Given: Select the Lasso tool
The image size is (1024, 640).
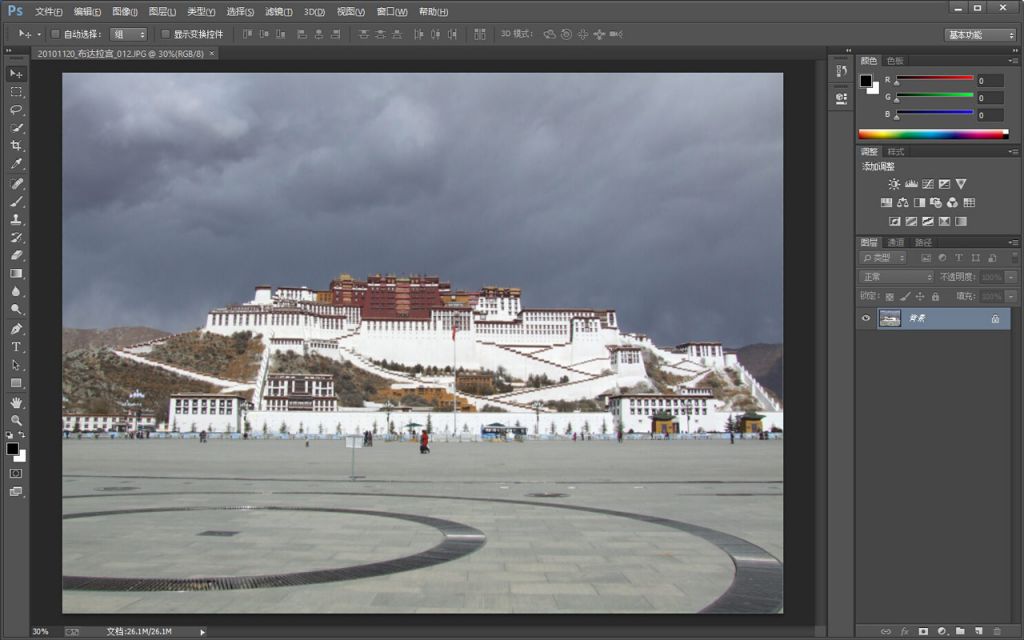Looking at the screenshot, I should (x=16, y=111).
